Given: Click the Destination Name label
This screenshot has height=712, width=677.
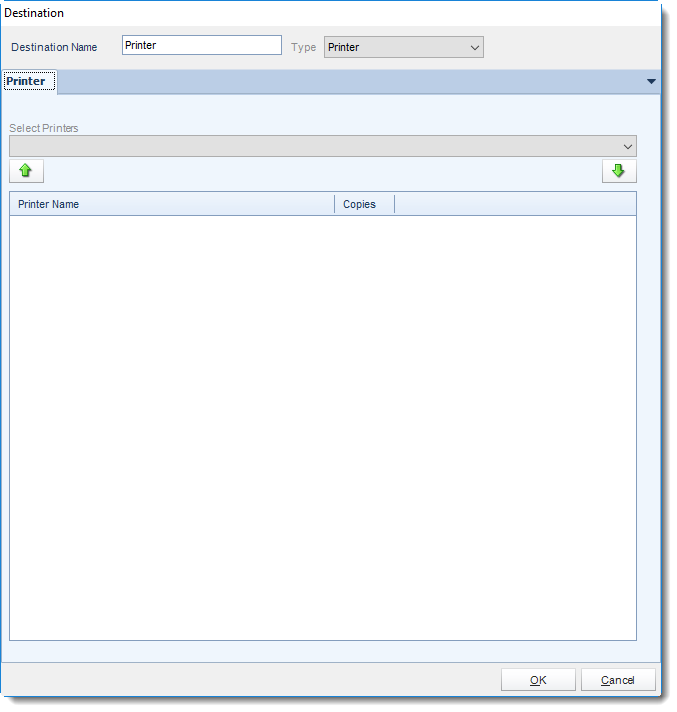Looking at the screenshot, I should click(x=54, y=47).
